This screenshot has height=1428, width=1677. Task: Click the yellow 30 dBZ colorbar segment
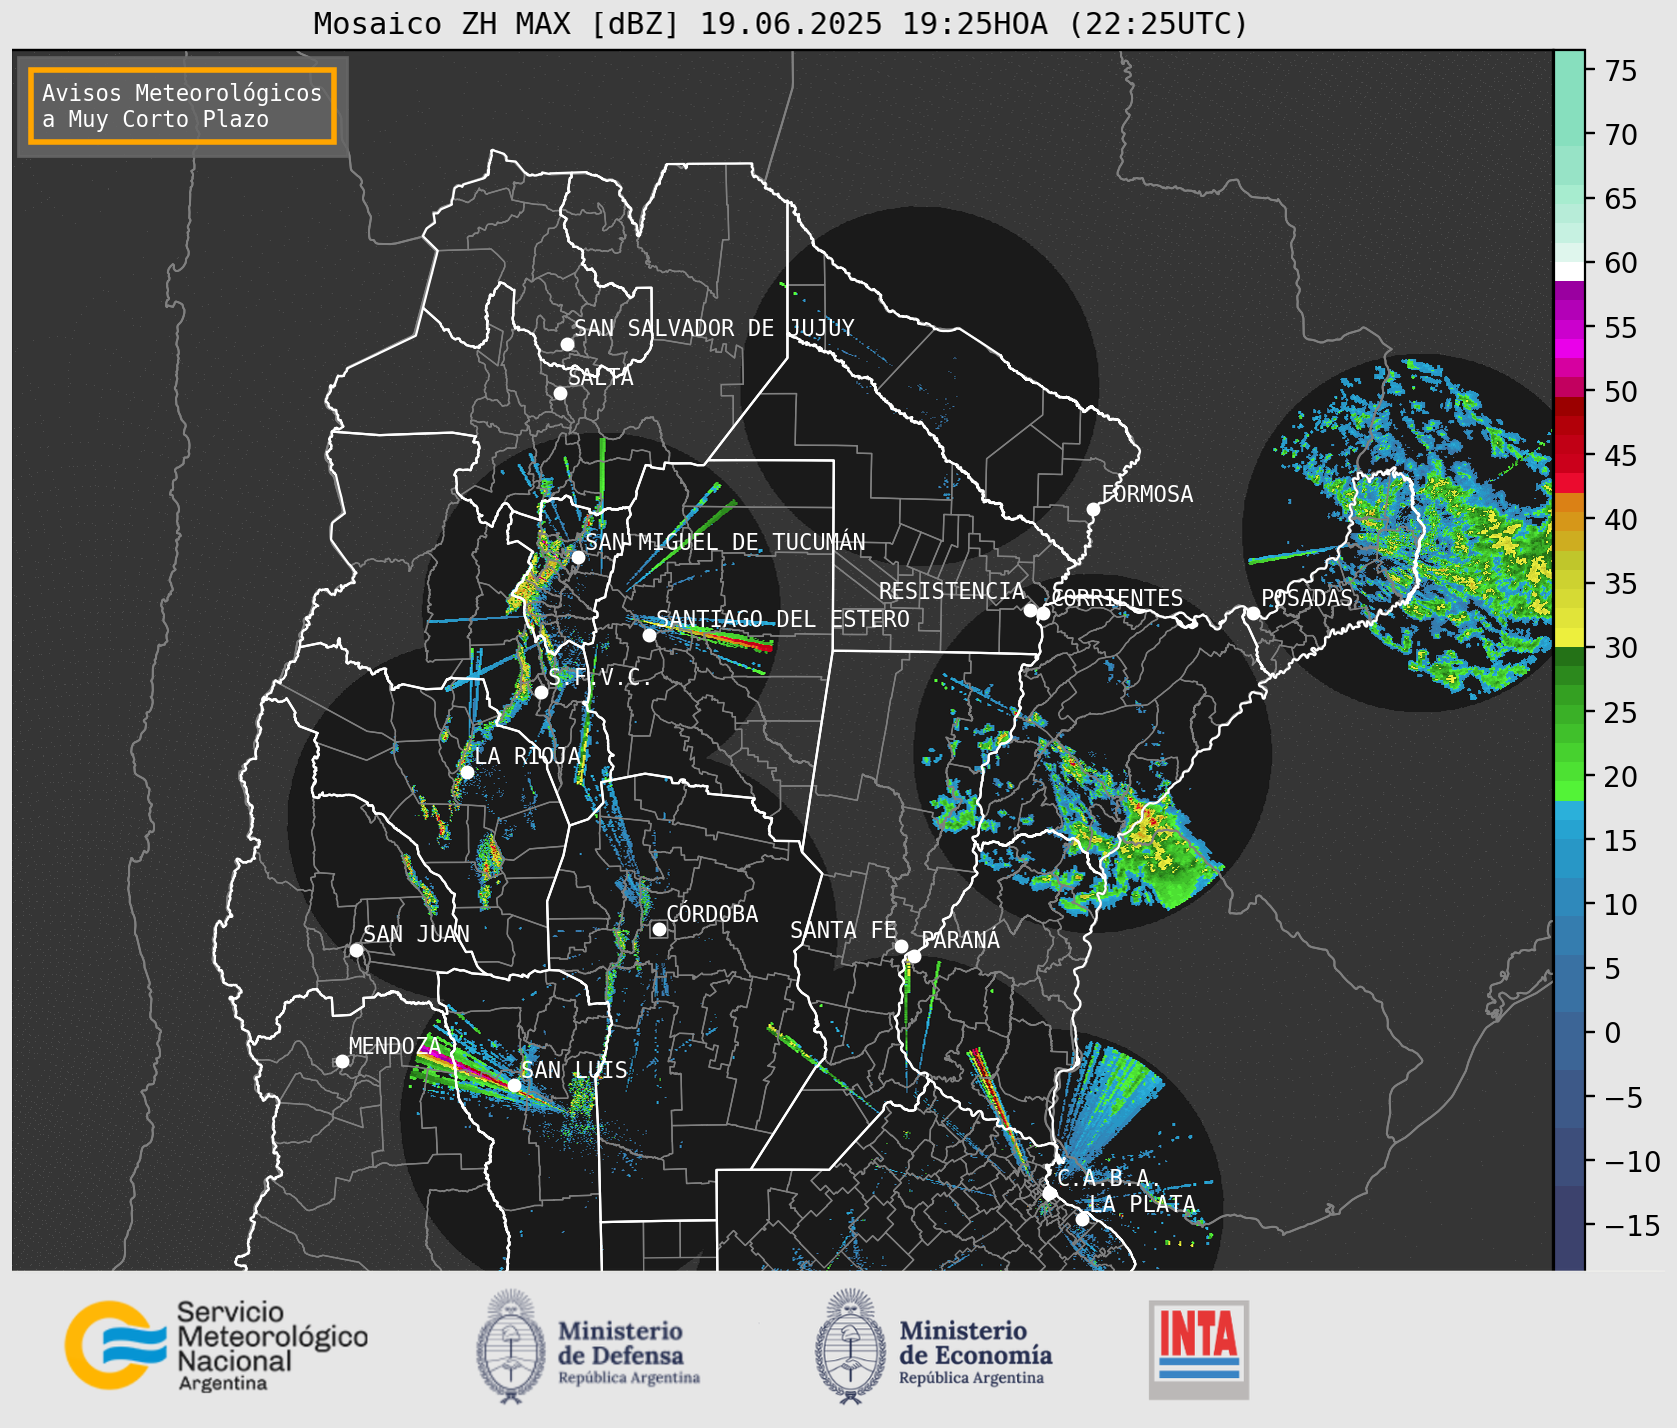point(1569,638)
